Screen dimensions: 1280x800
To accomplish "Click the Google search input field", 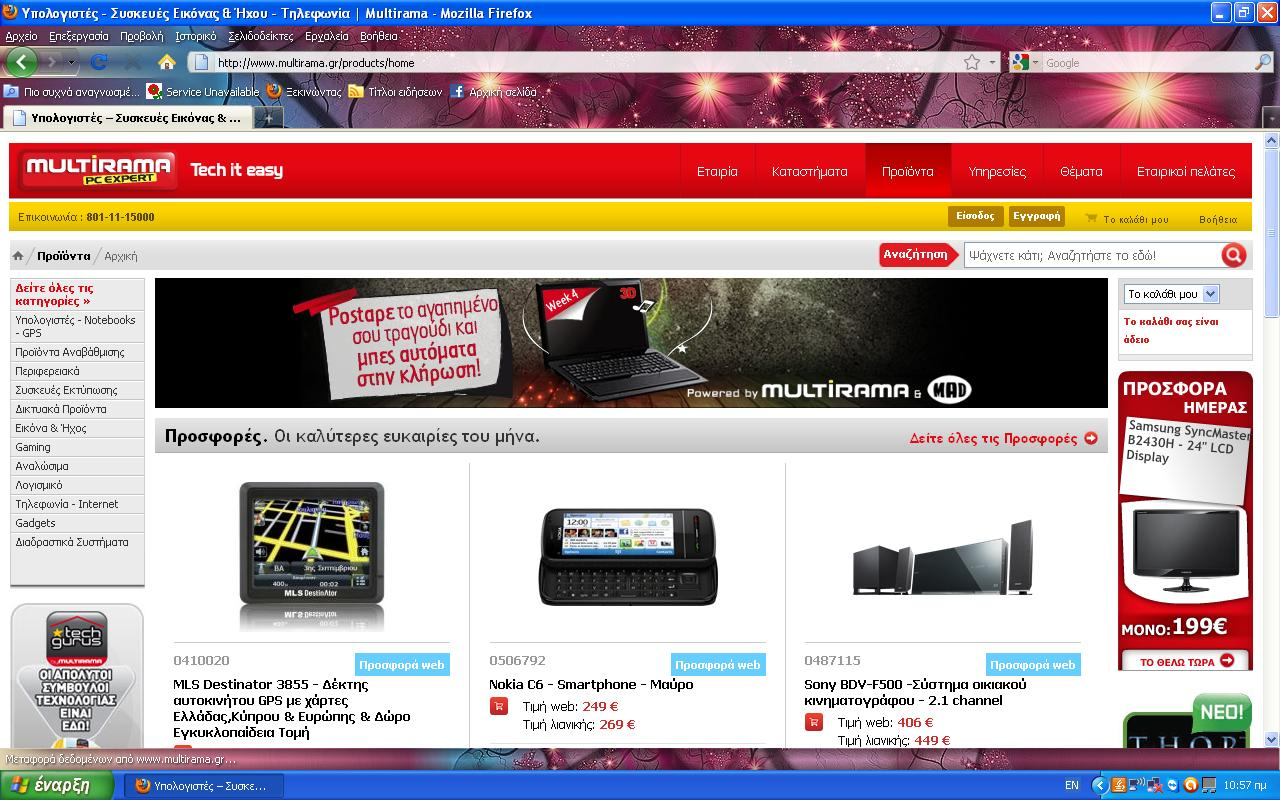I will click(x=1148, y=62).
